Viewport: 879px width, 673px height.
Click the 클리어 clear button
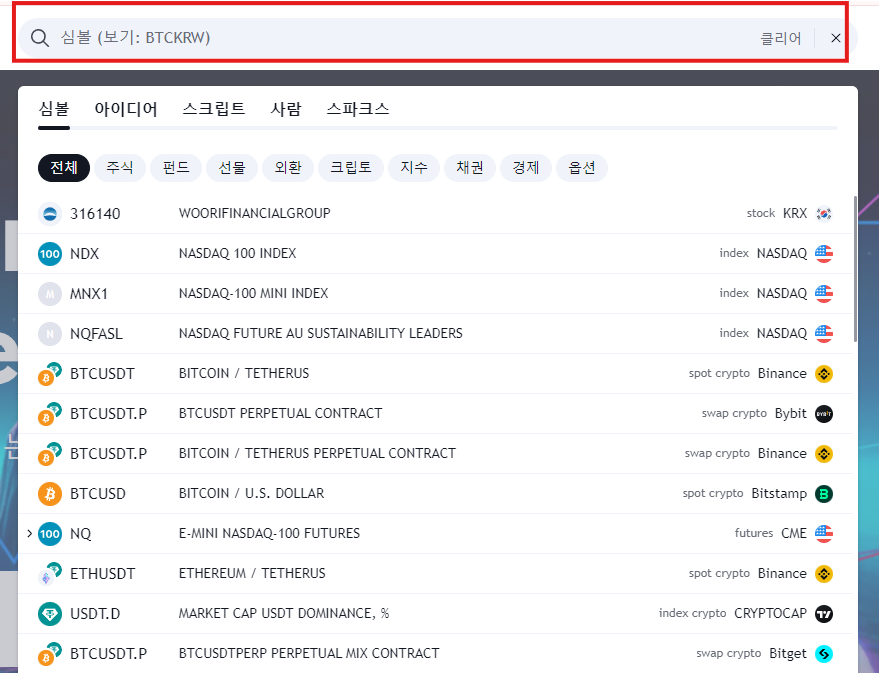tap(780, 38)
